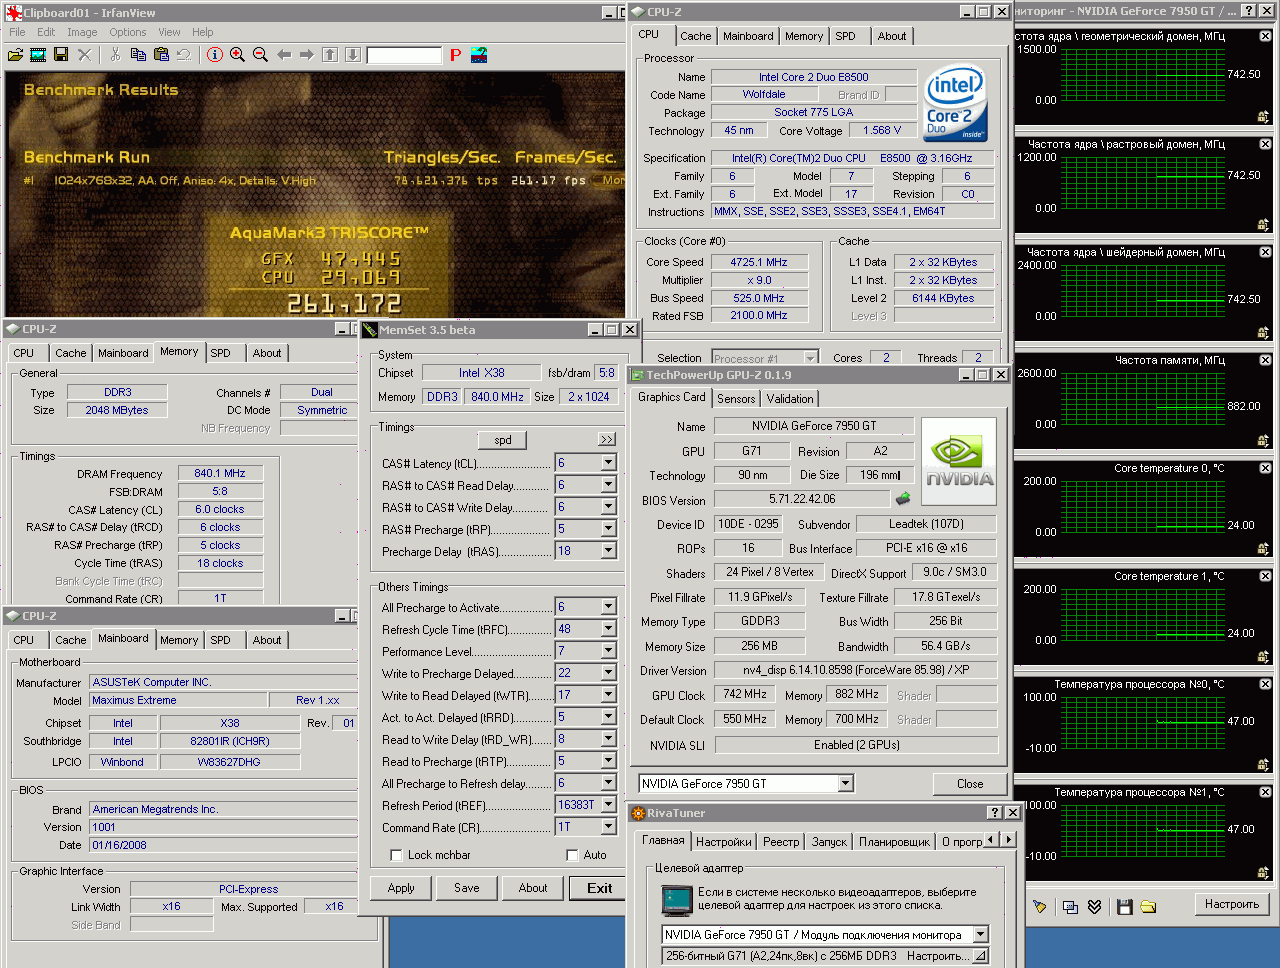1280x968 pixels.
Task: Close the memory frequency graph with its X
Action: point(1265,360)
